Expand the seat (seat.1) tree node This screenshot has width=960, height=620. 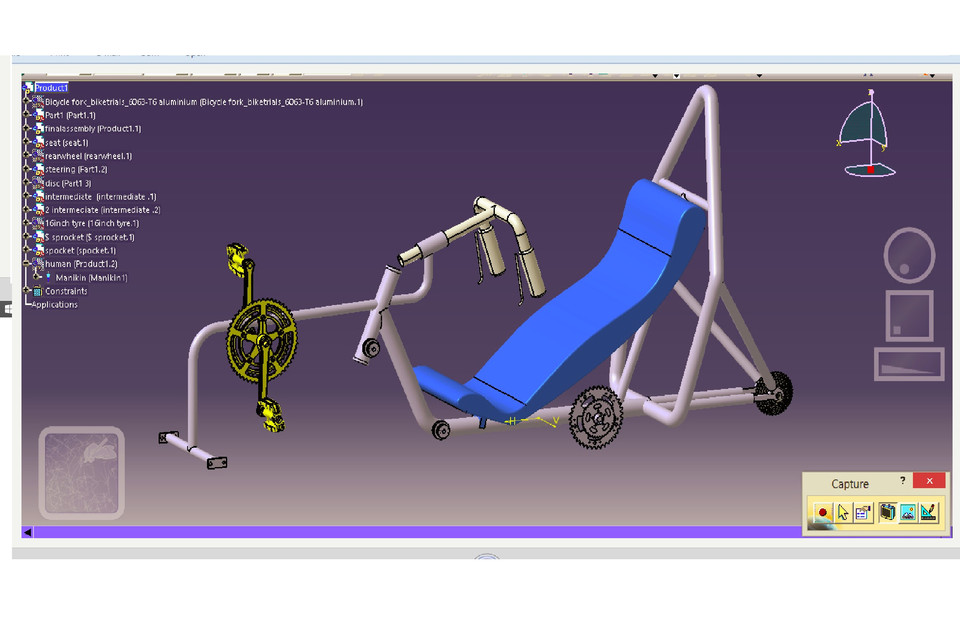(x=25, y=143)
